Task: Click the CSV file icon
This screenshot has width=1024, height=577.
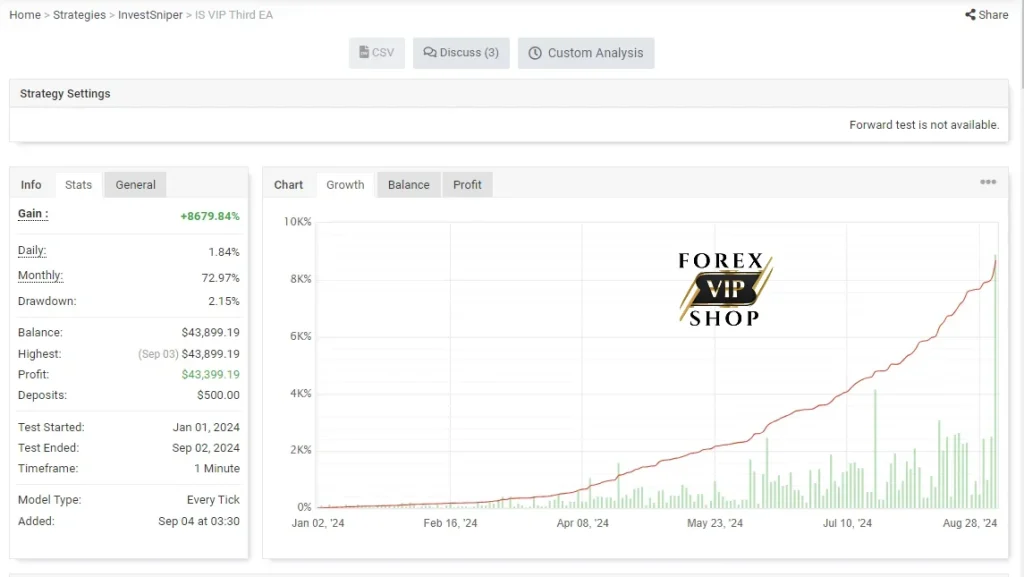Action: [x=364, y=52]
